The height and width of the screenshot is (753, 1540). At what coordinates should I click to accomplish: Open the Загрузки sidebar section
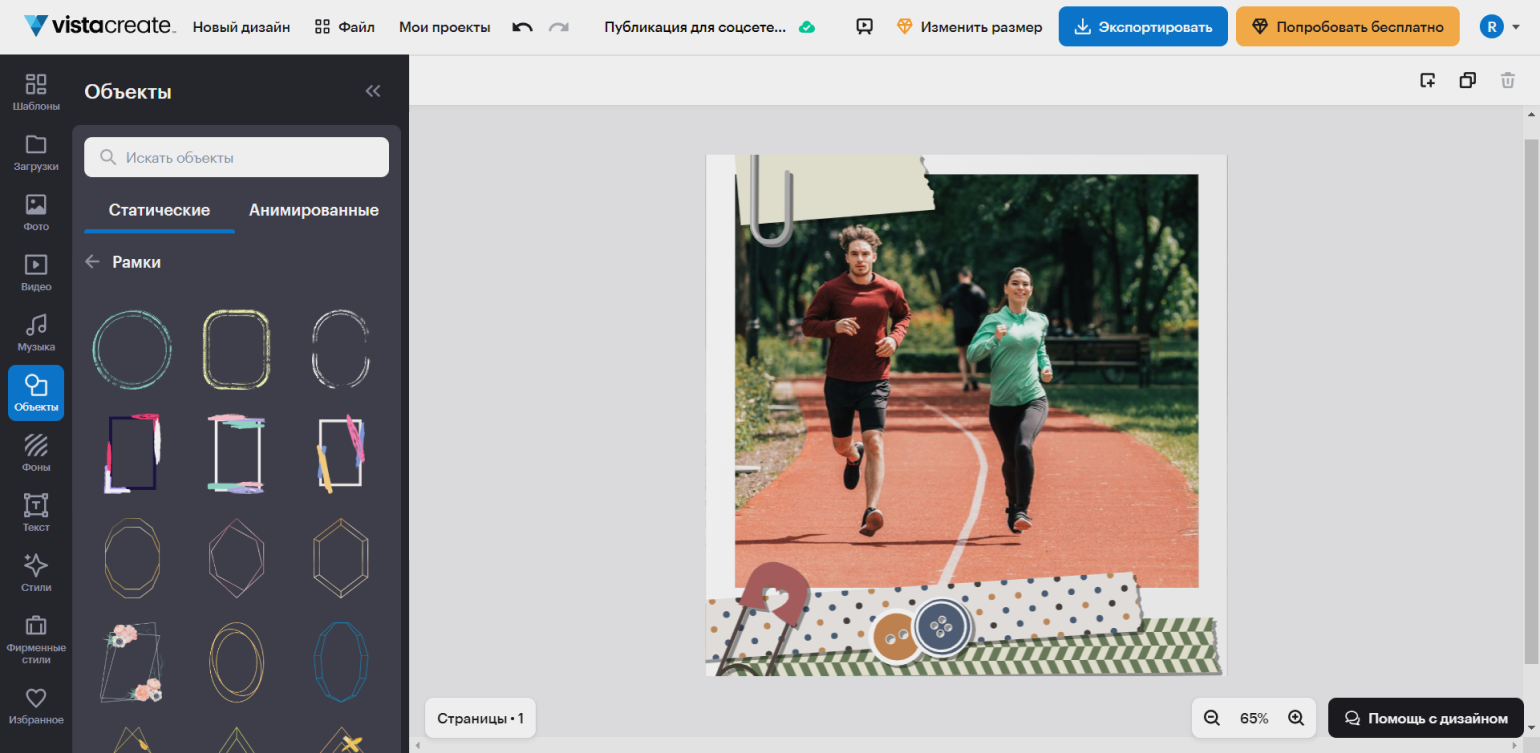coord(36,152)
